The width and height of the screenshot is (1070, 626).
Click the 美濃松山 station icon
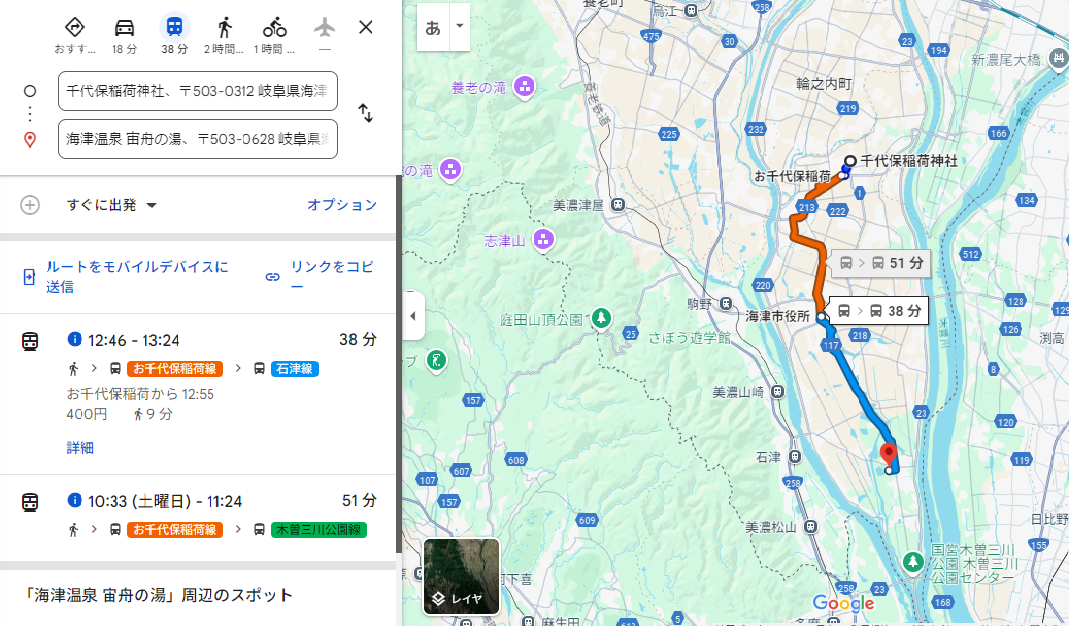(810, 526)
